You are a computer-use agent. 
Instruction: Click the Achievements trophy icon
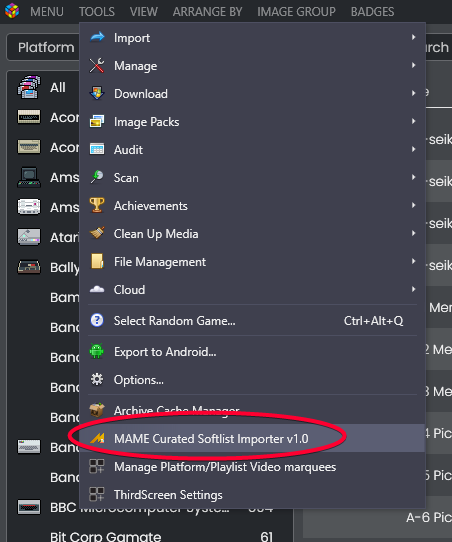pyautogui.click(x=97, y=205)
